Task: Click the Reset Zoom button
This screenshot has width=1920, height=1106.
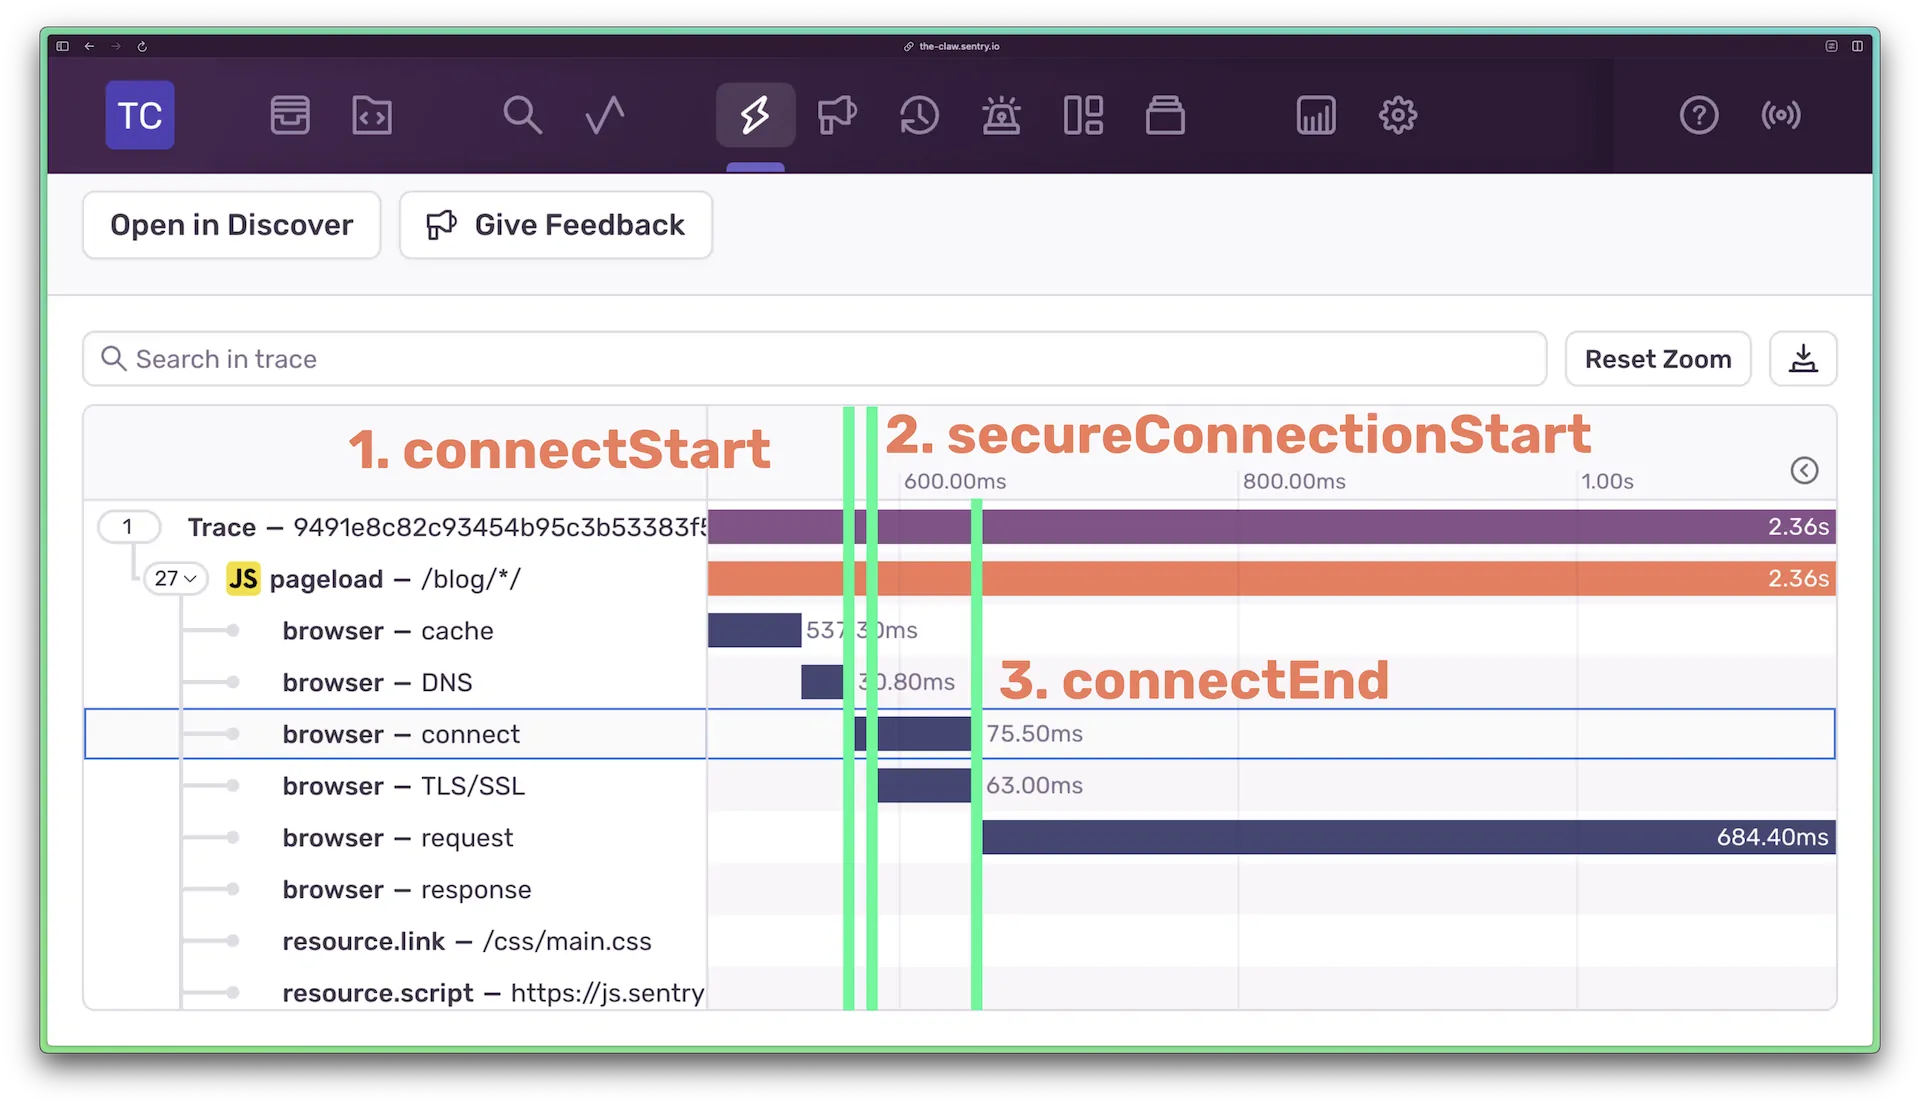Action: 1658,359
